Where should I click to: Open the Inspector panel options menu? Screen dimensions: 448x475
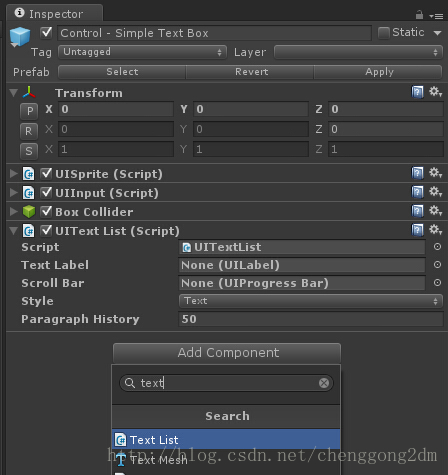(436, 16)
